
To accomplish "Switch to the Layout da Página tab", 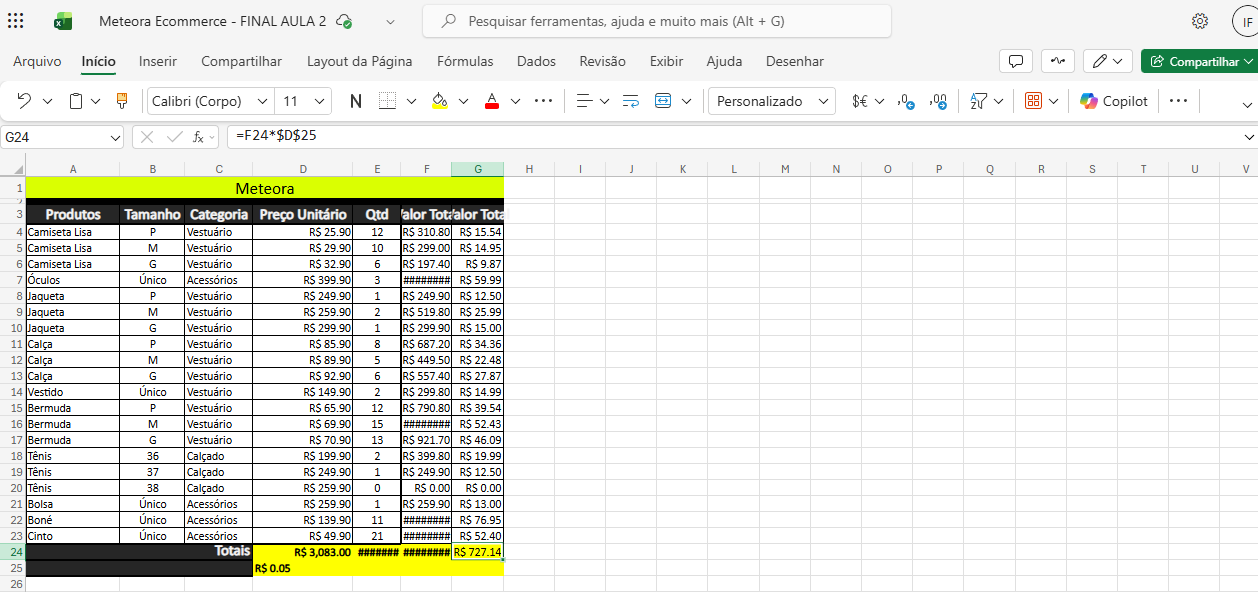I will tap(360, 61).
